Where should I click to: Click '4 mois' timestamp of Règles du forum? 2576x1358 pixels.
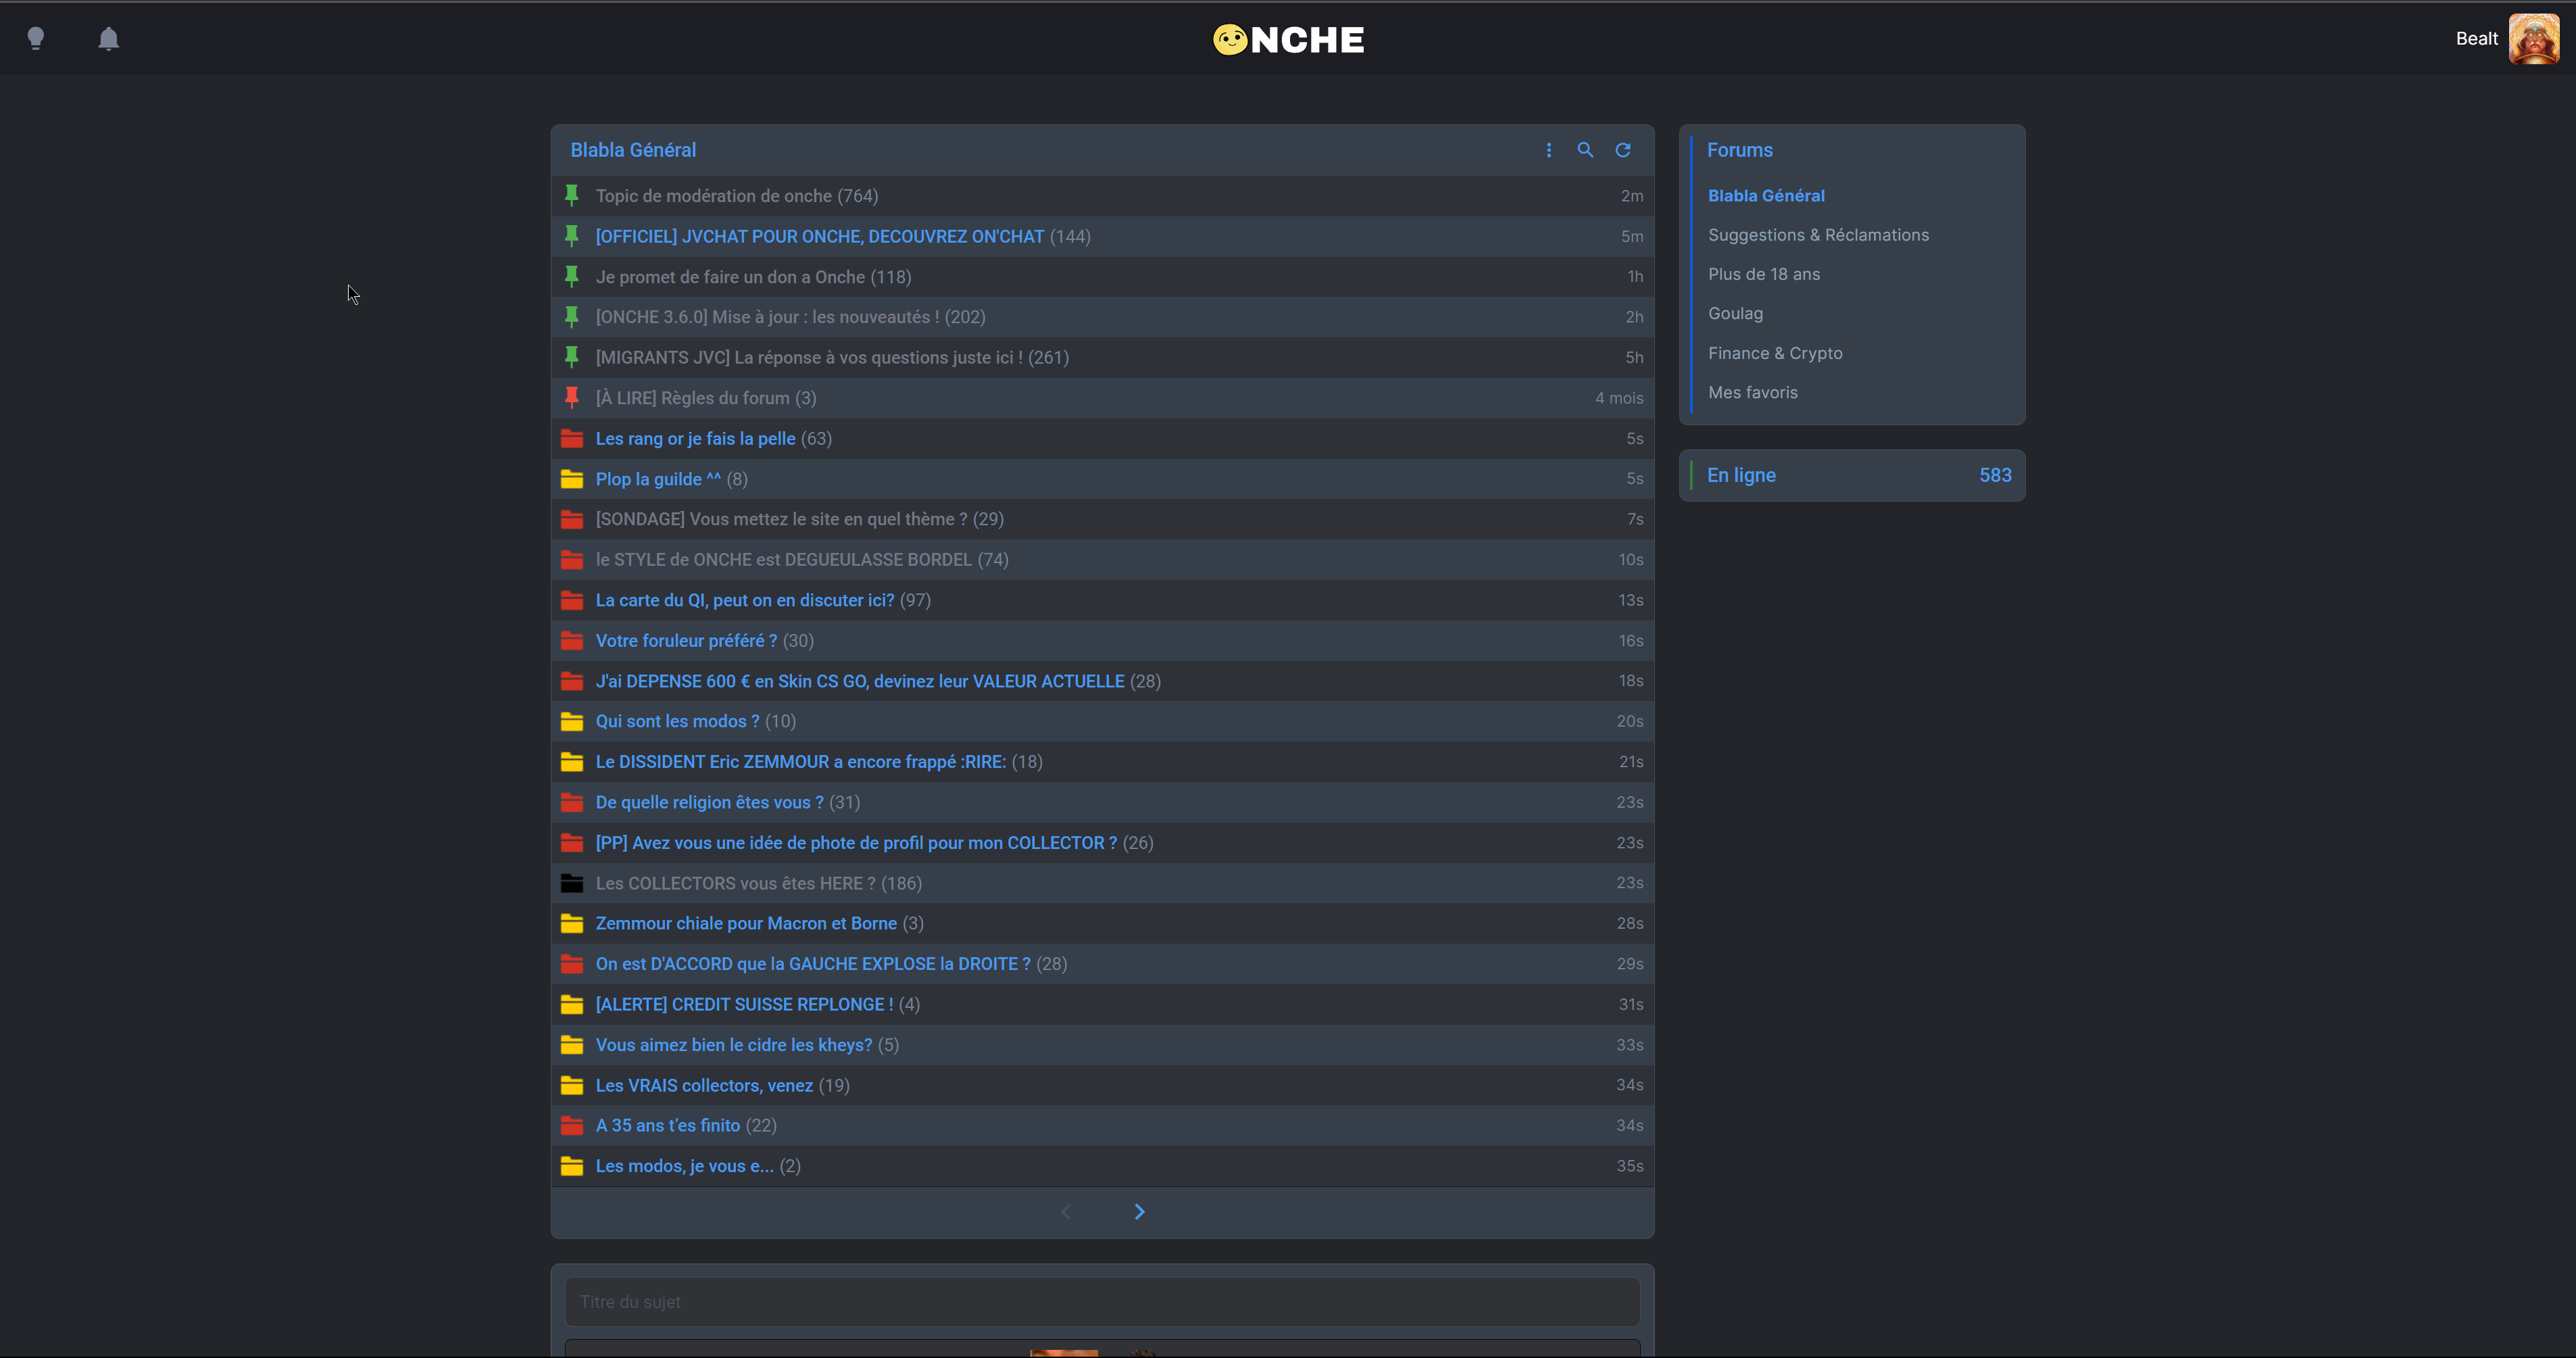click(1619, 398)
